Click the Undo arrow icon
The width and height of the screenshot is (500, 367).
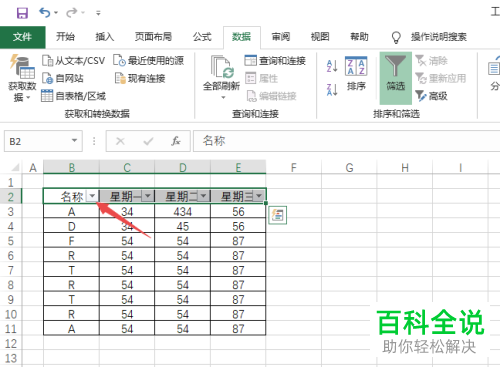coord(45,13)
